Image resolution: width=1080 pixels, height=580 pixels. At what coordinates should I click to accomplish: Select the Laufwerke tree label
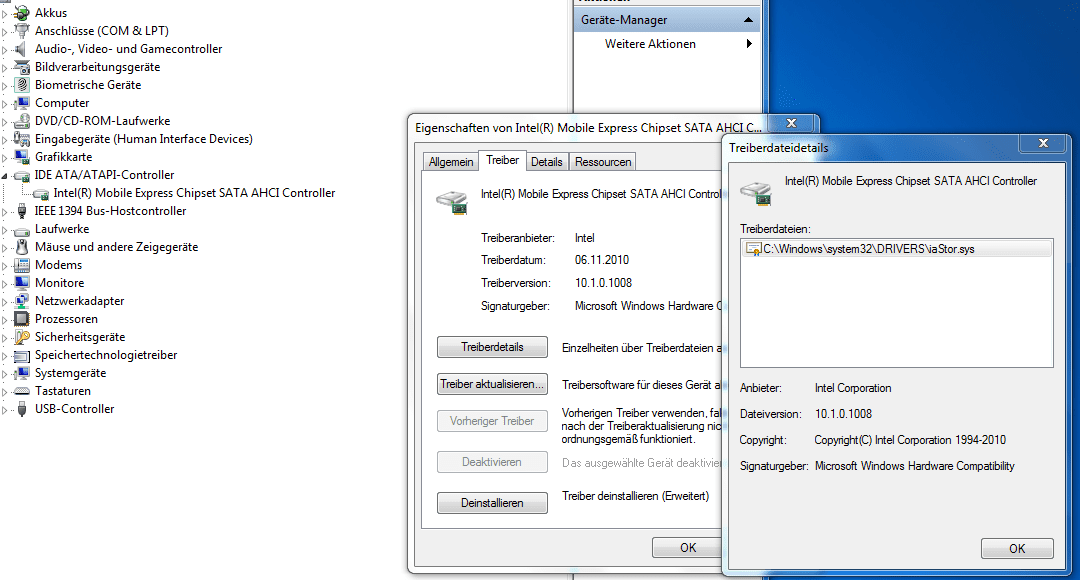62,229
